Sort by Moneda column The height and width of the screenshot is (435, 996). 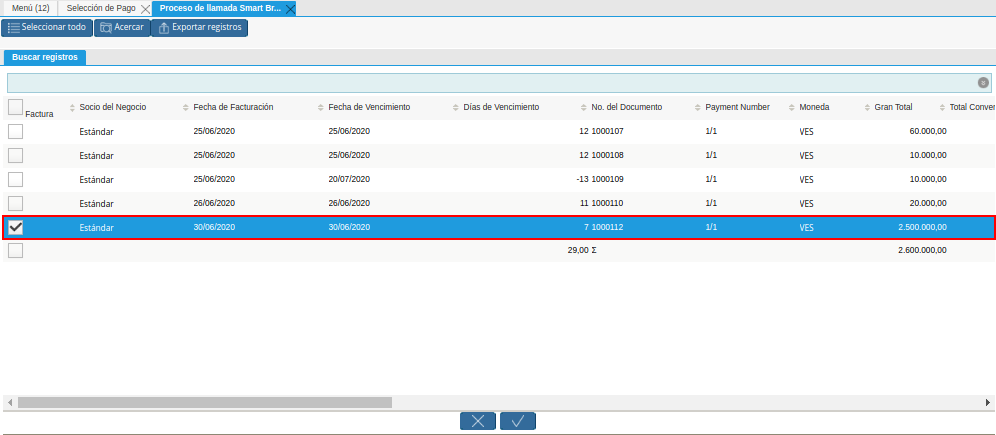(814, 107)
